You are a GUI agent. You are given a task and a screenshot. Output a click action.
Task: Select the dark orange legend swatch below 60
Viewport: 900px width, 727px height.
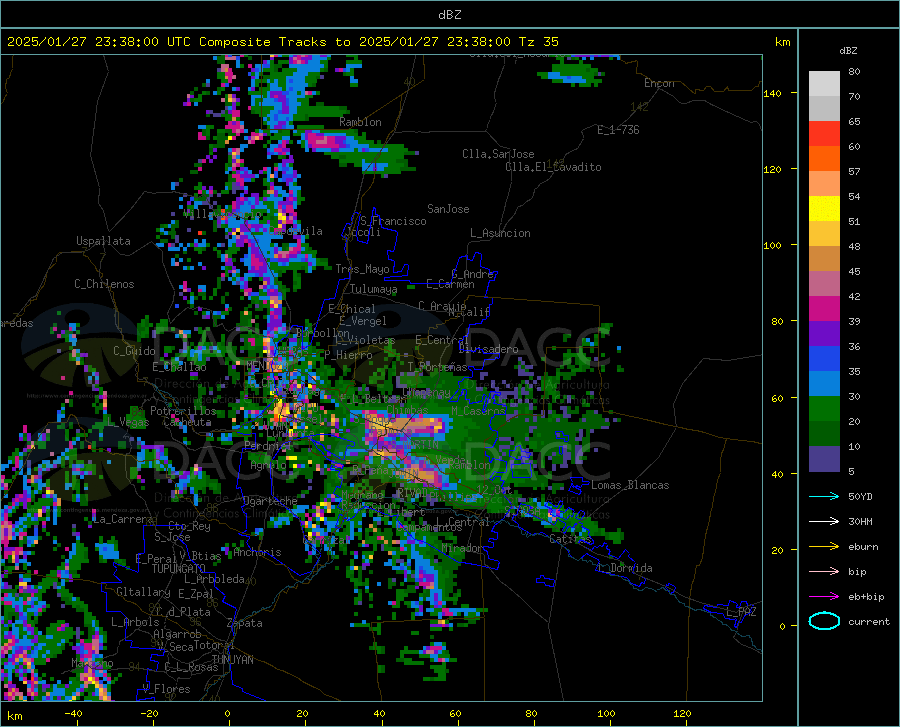824,159
